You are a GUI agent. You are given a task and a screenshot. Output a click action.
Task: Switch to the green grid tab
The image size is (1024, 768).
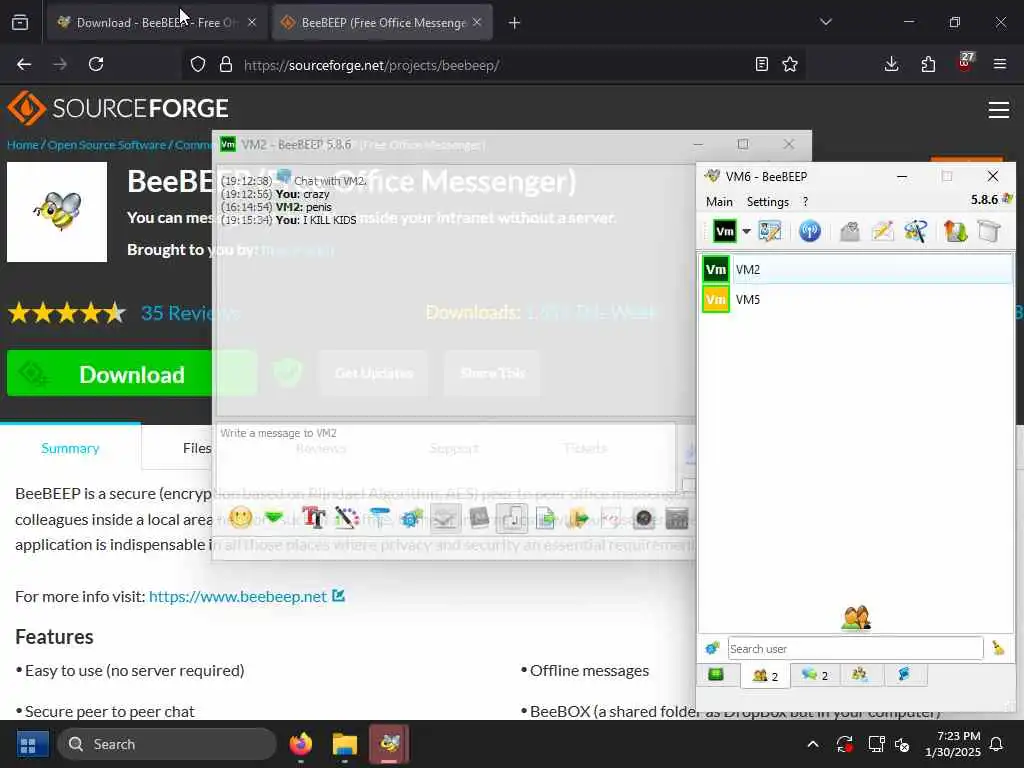coord(716,675)
